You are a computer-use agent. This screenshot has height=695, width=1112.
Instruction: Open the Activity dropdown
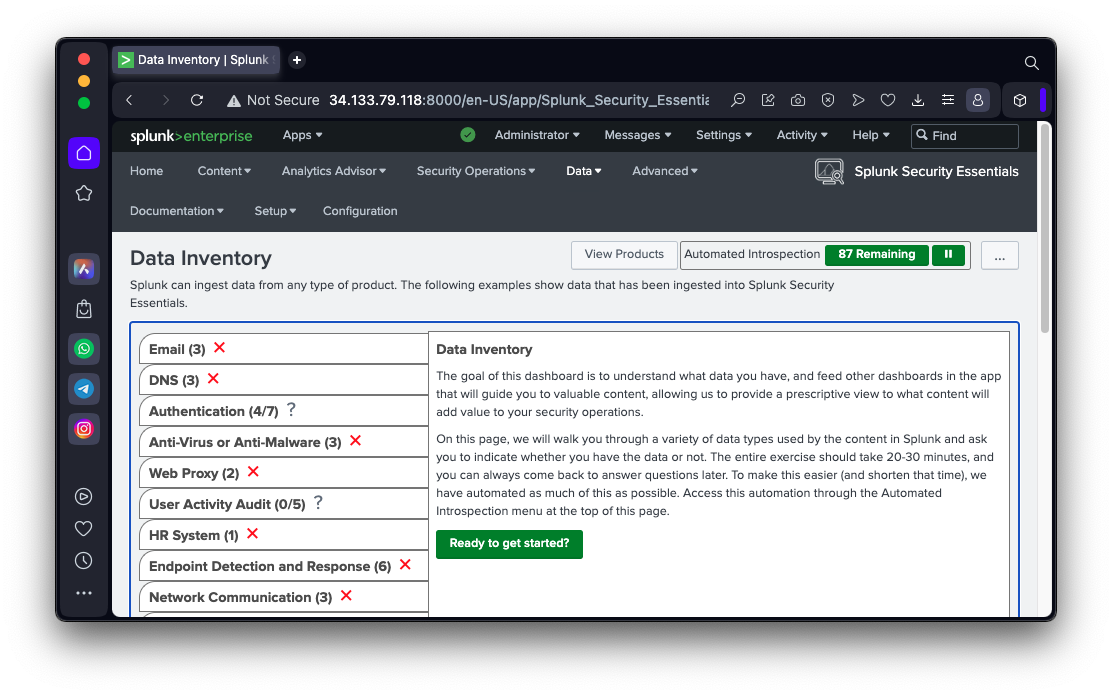coord(802,135)
